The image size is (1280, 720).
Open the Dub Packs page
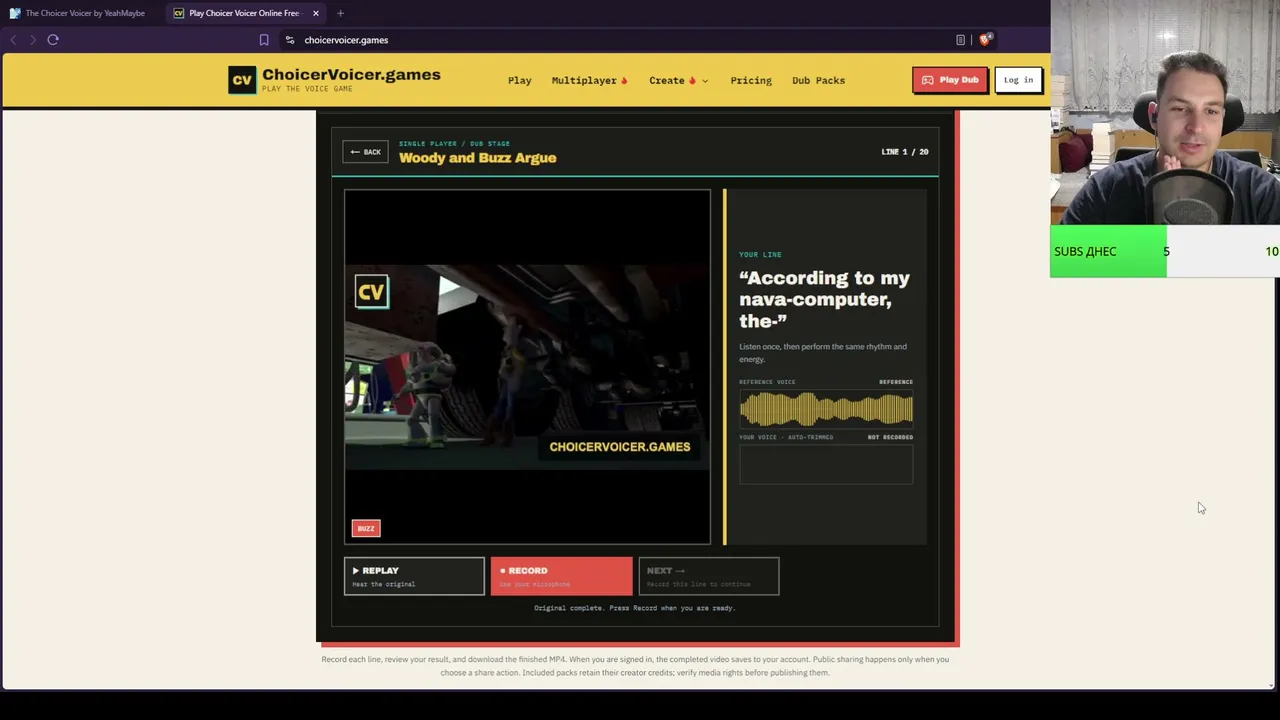(x=818, y=80)
